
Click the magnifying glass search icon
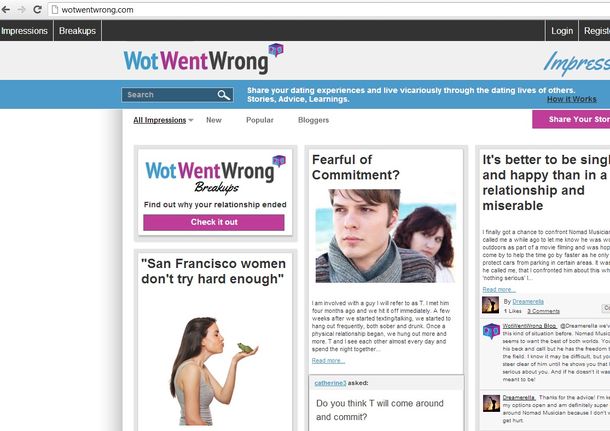224,95
